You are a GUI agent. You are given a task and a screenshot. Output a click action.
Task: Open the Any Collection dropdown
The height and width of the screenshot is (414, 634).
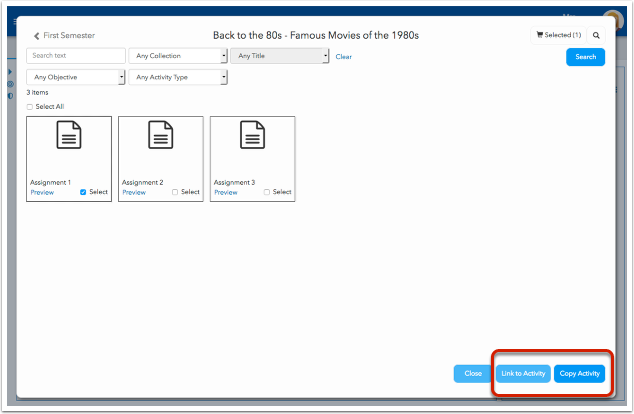(x=178, y=56)
